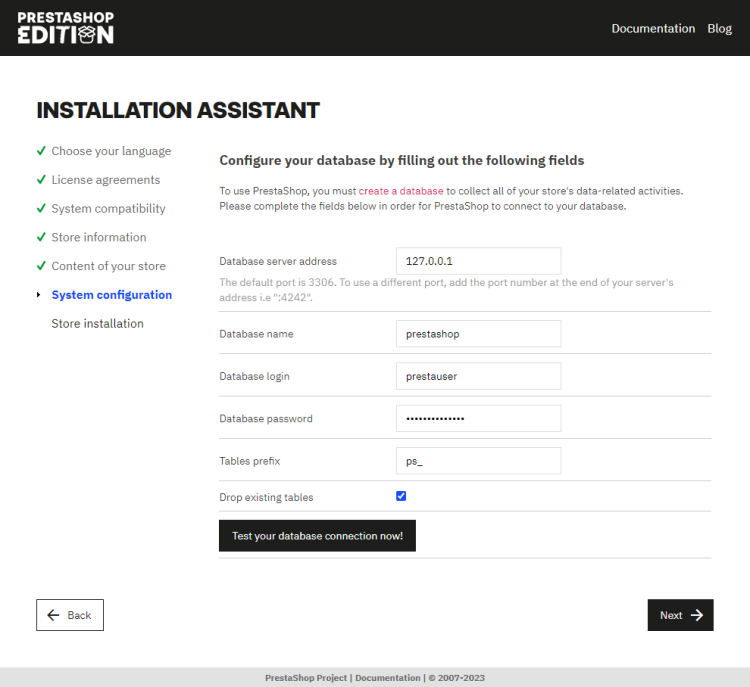Viewport: 750px width, 687px height.
Task: Click the Installation Assistant heading
Action: (x=178, y=110)
